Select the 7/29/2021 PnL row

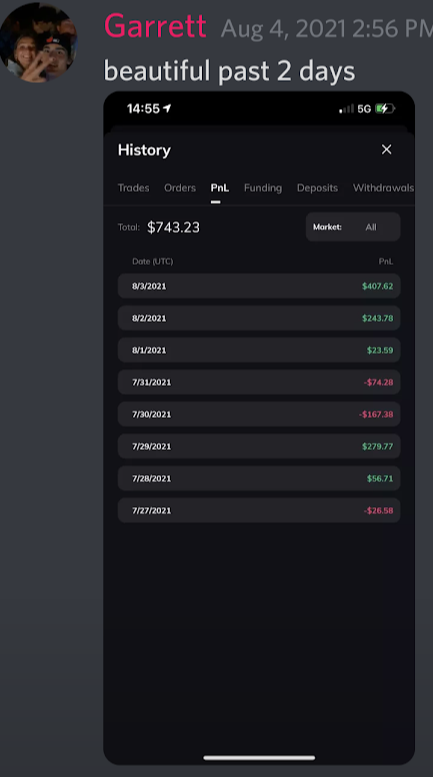[259, 446]
